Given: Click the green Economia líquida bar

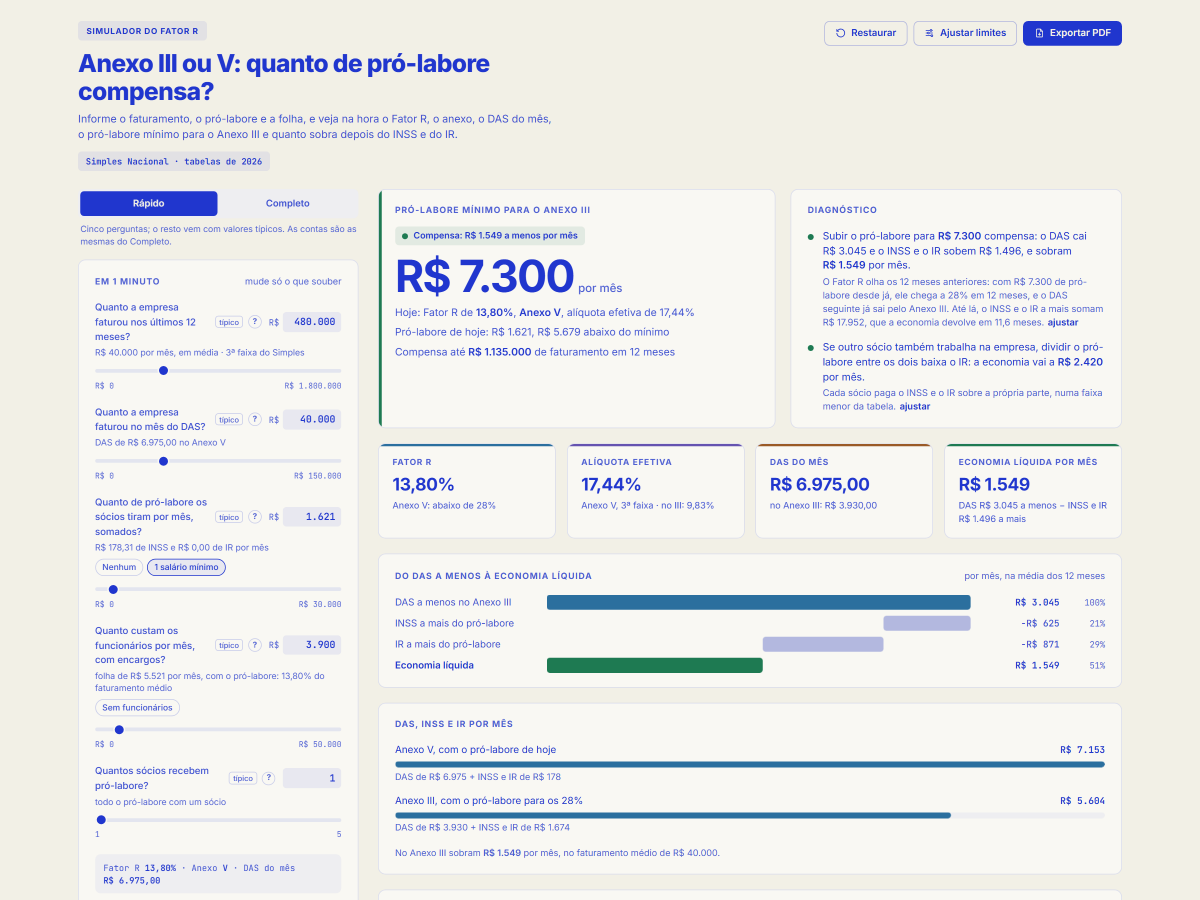Looking at the screenshot, I should (x=655, y=665).
